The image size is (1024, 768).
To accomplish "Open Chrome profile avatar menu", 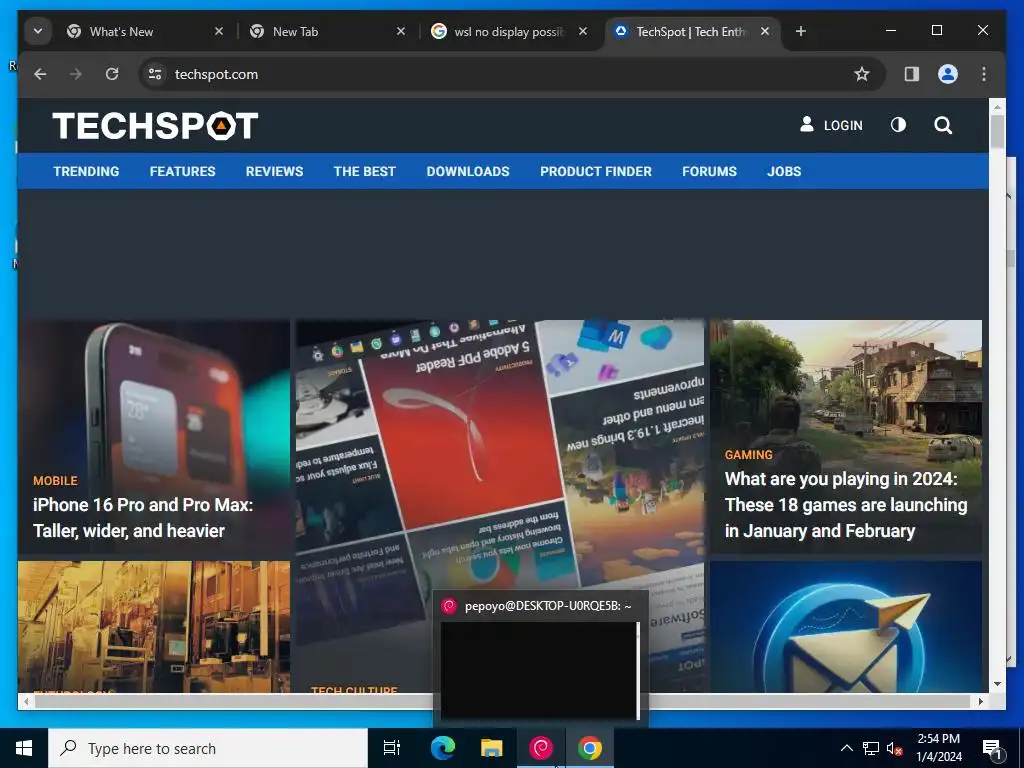I will coord(948,74).
